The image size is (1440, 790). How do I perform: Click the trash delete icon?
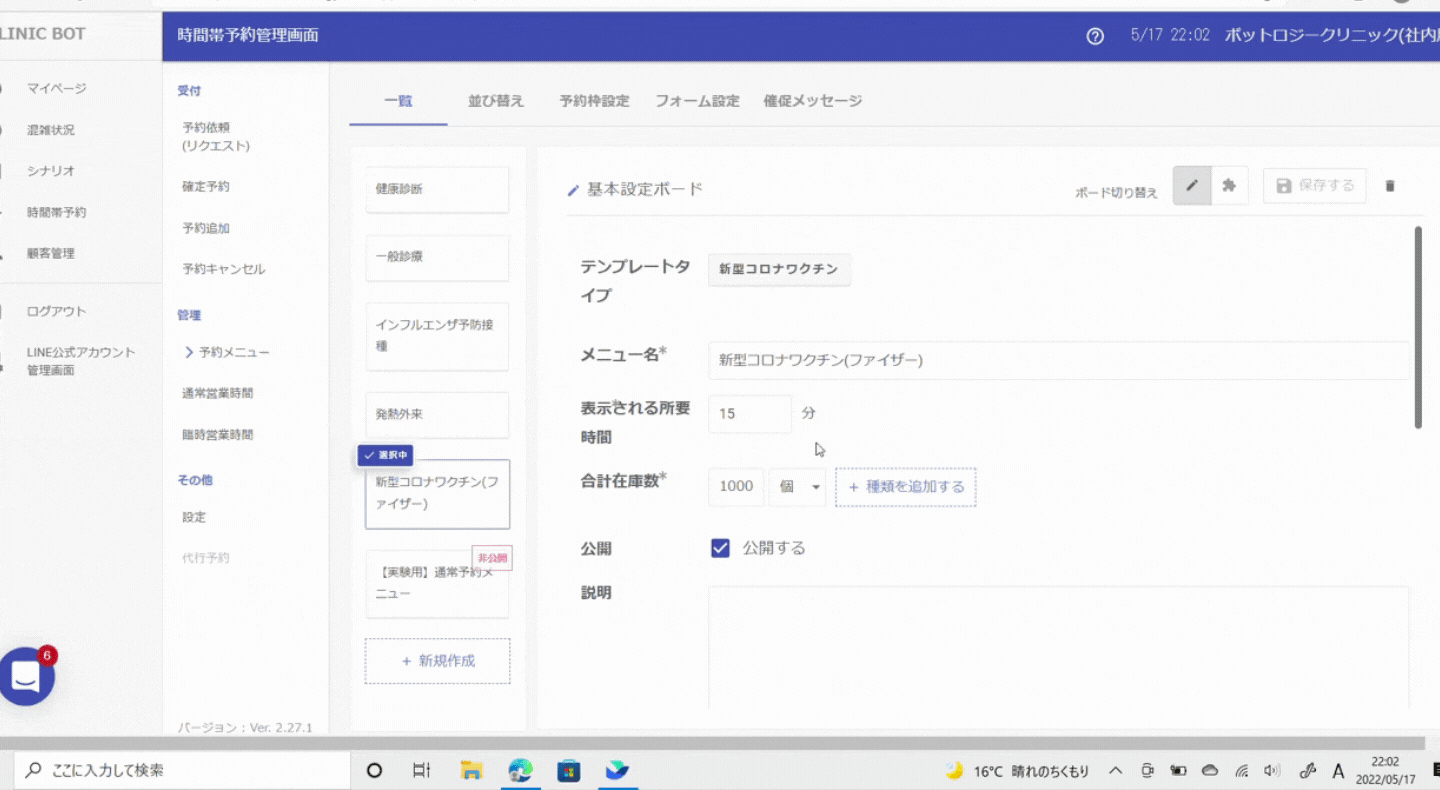(x=1389, y=186)
